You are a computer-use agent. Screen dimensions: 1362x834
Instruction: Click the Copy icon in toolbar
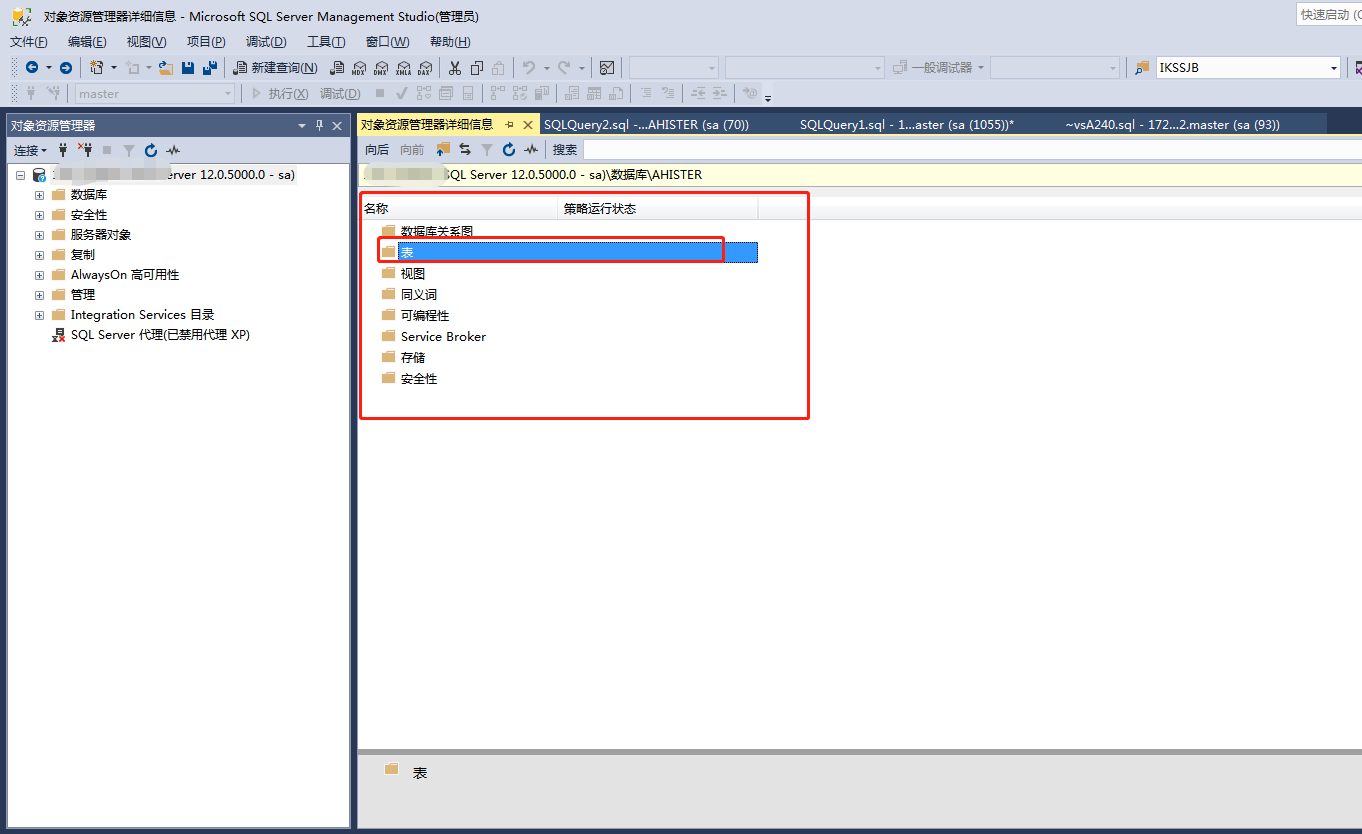point(477,67)
